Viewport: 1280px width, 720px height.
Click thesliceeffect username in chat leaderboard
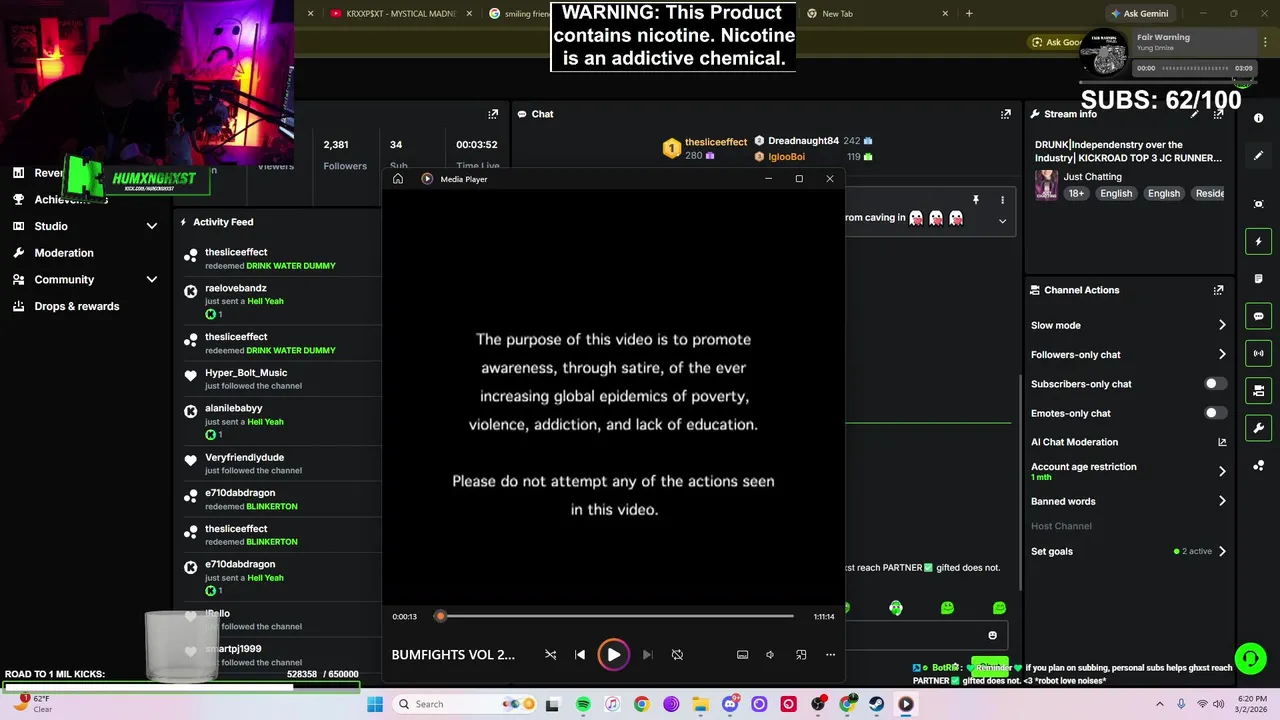716,143
